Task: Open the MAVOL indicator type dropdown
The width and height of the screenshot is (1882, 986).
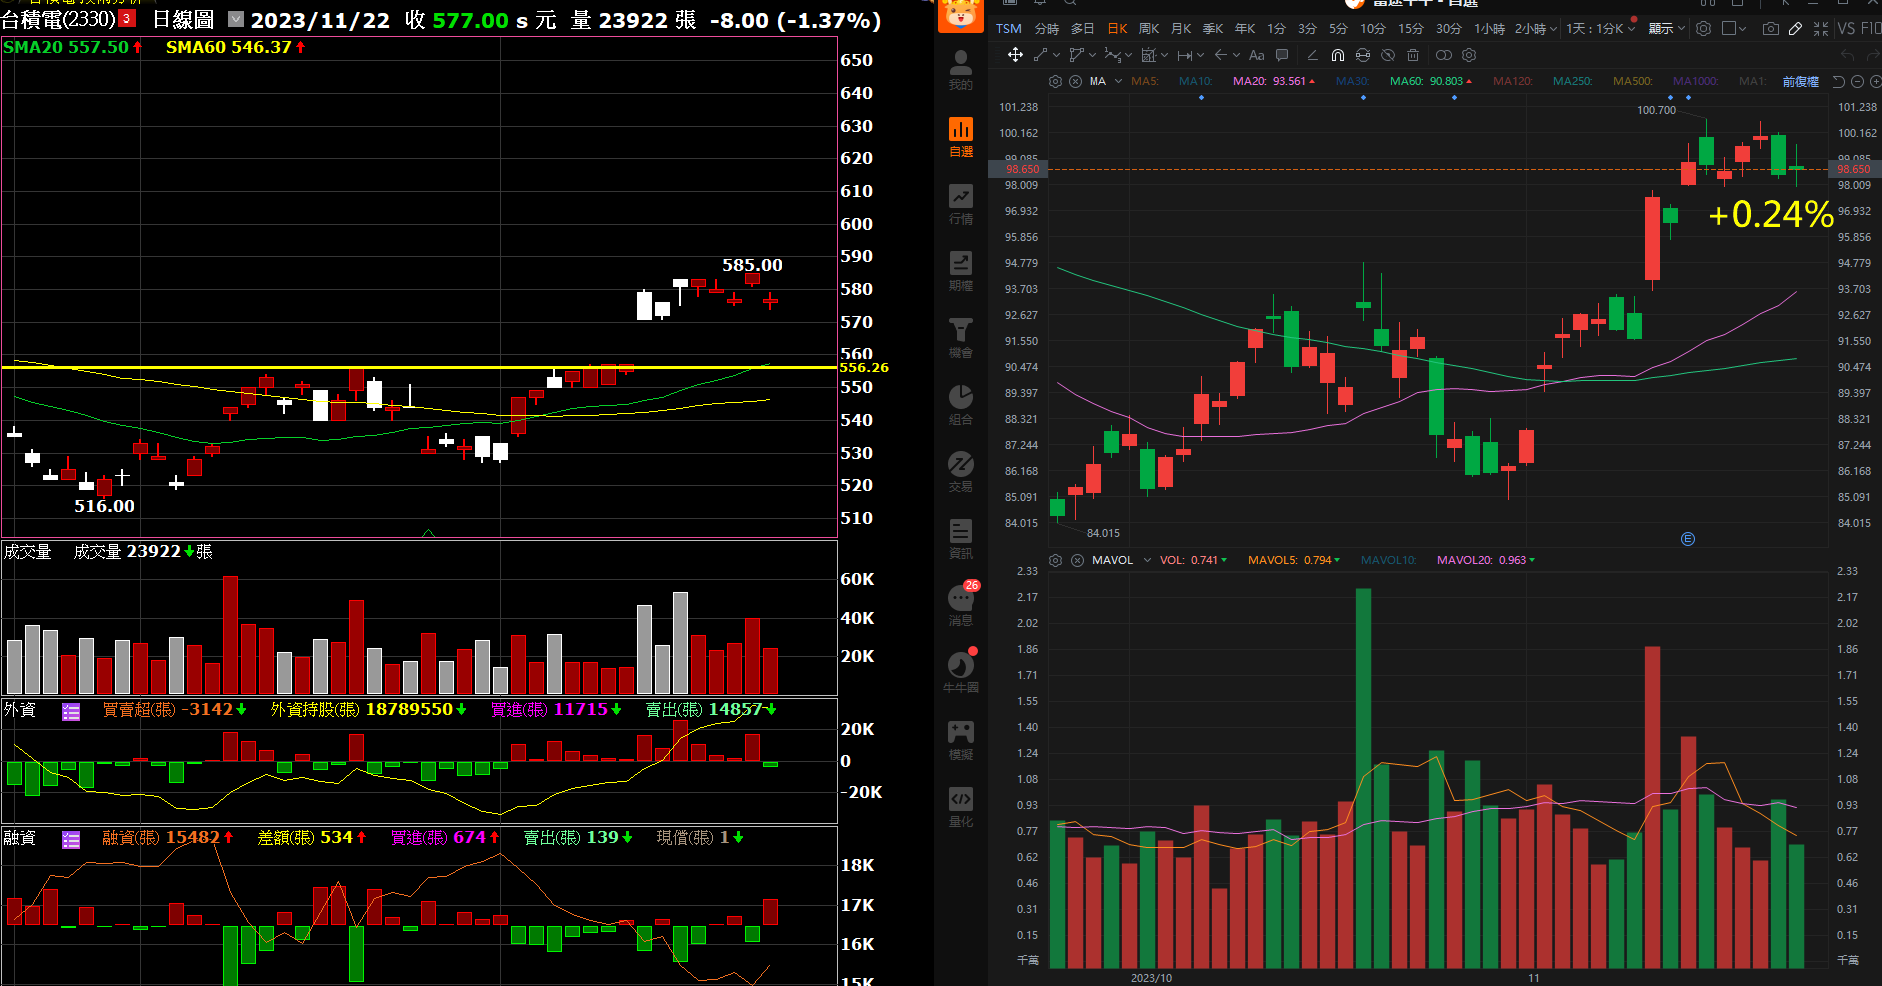Action: point(1147,560)
